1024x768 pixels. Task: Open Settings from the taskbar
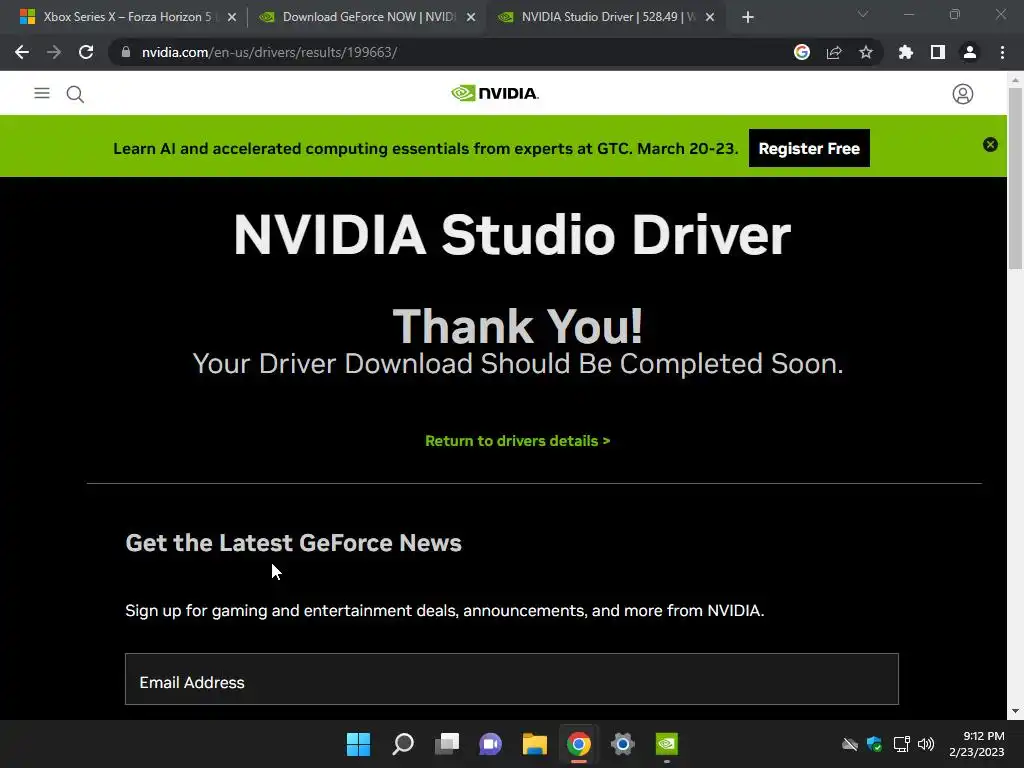coord(622,744)
